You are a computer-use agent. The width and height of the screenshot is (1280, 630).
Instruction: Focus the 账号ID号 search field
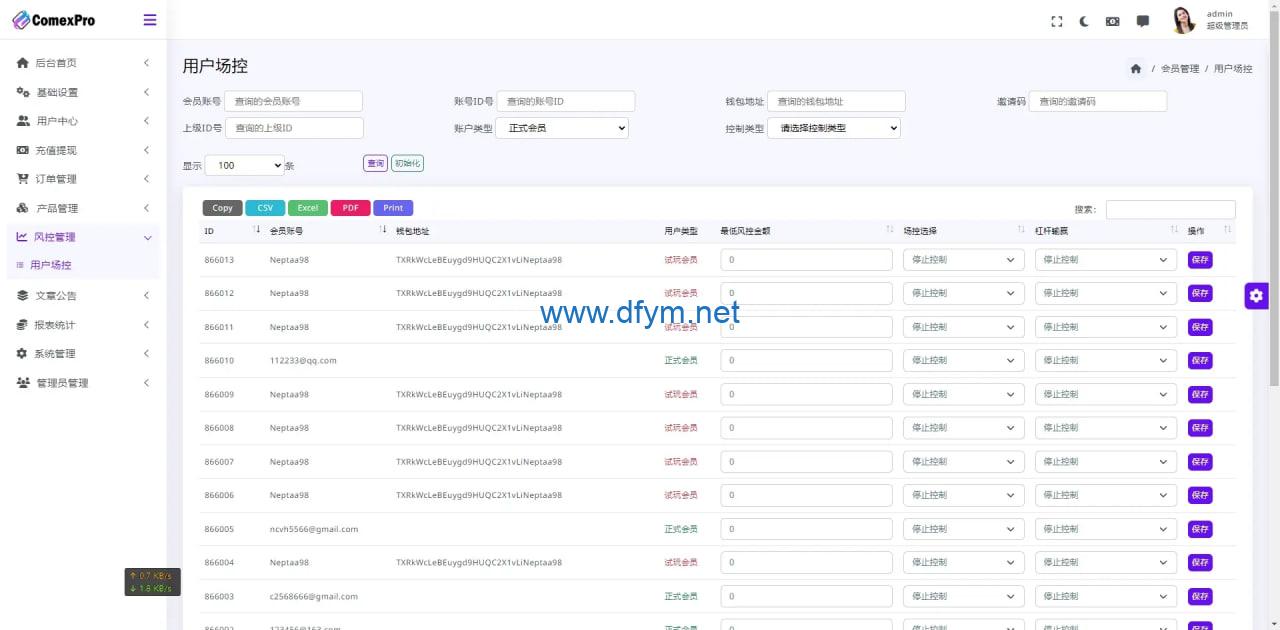click(566, 101)
